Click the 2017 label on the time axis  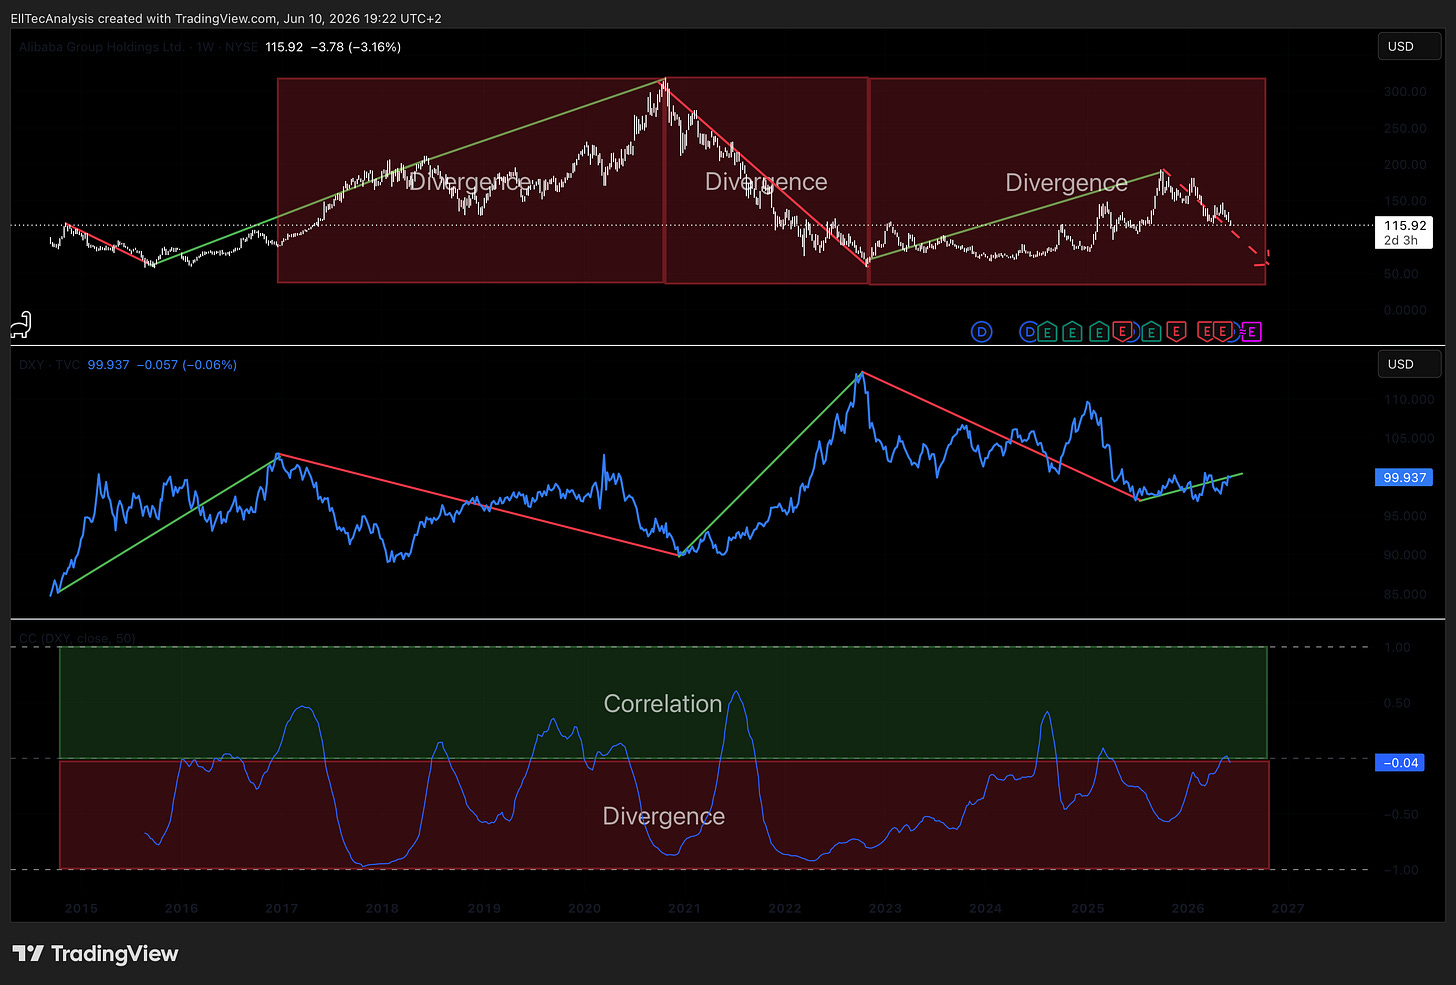pos(281,908)
